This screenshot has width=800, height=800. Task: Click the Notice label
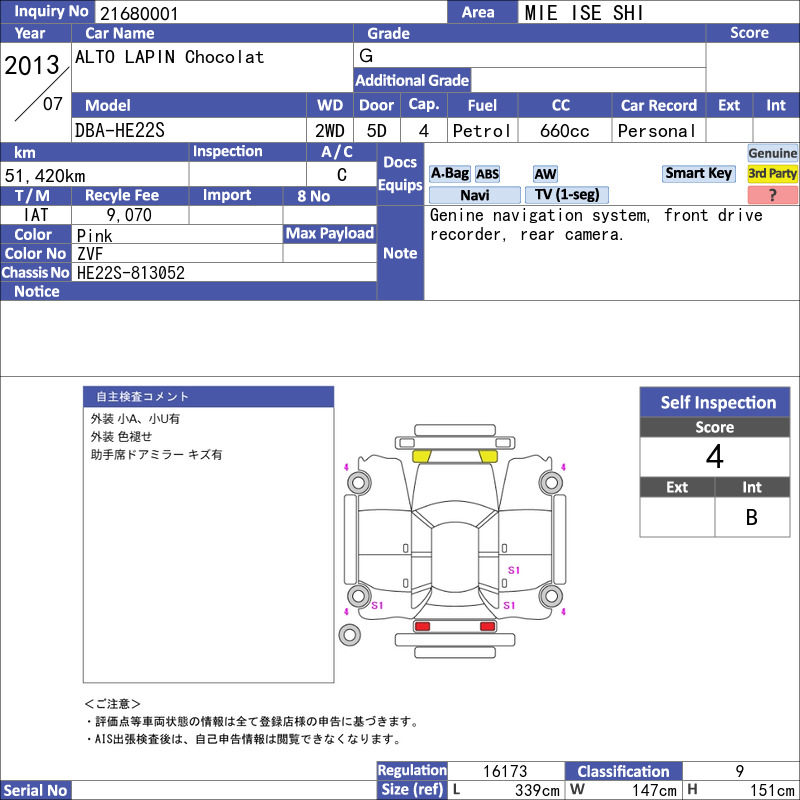(x=37, y=291)
